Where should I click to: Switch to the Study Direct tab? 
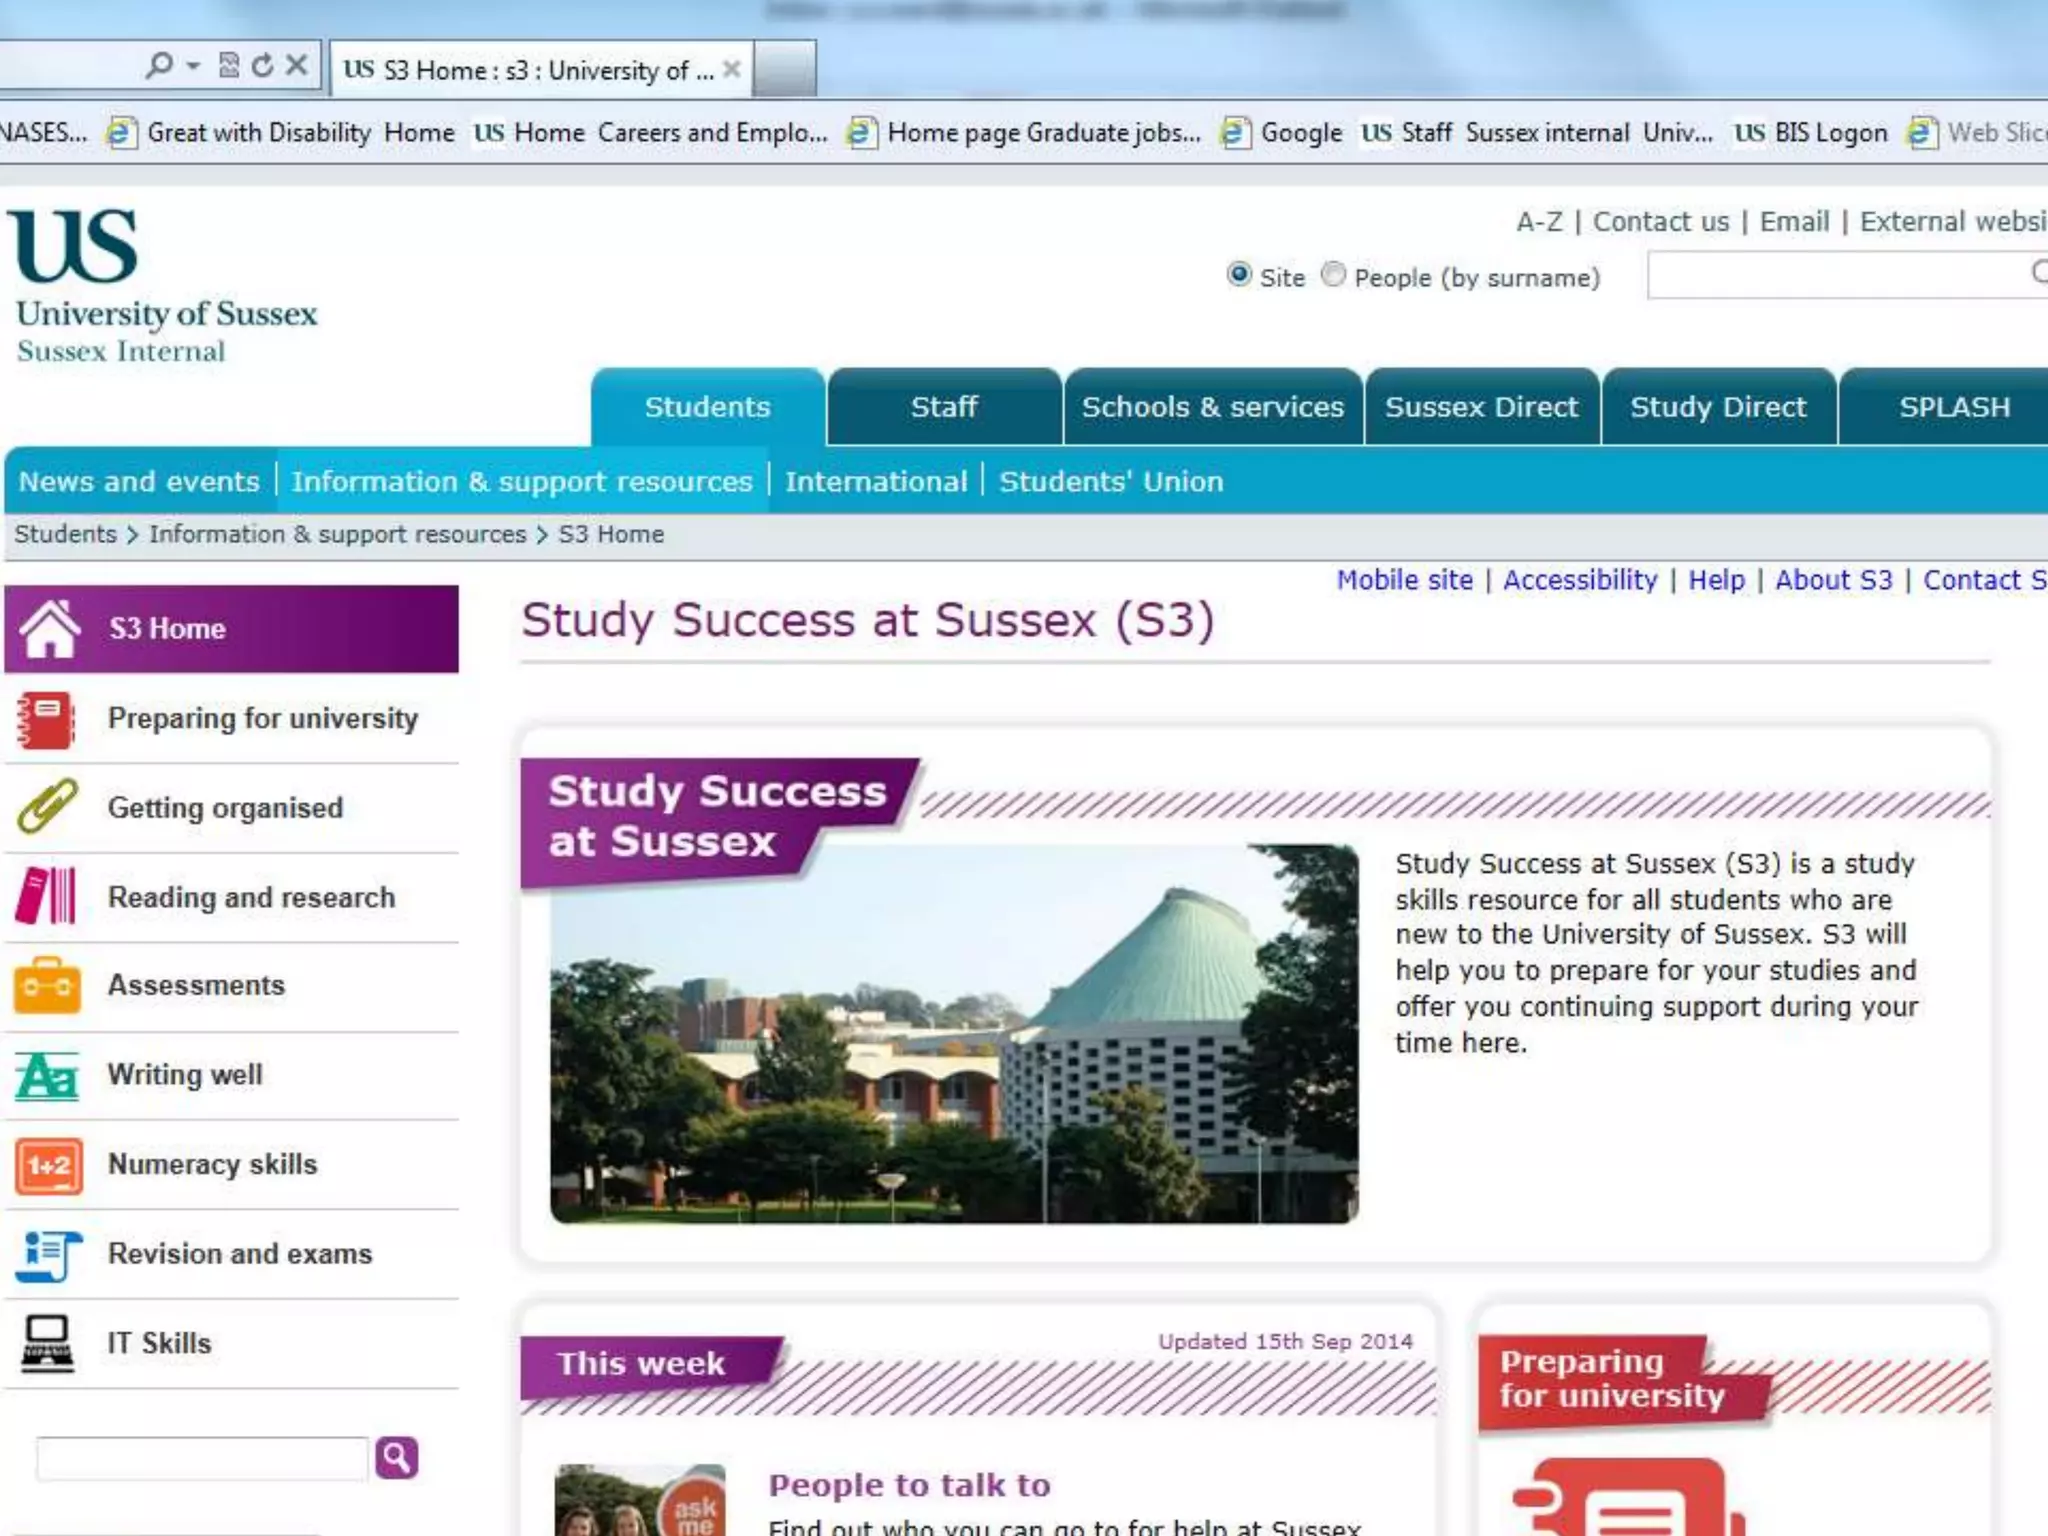[x=1718, y=407]
